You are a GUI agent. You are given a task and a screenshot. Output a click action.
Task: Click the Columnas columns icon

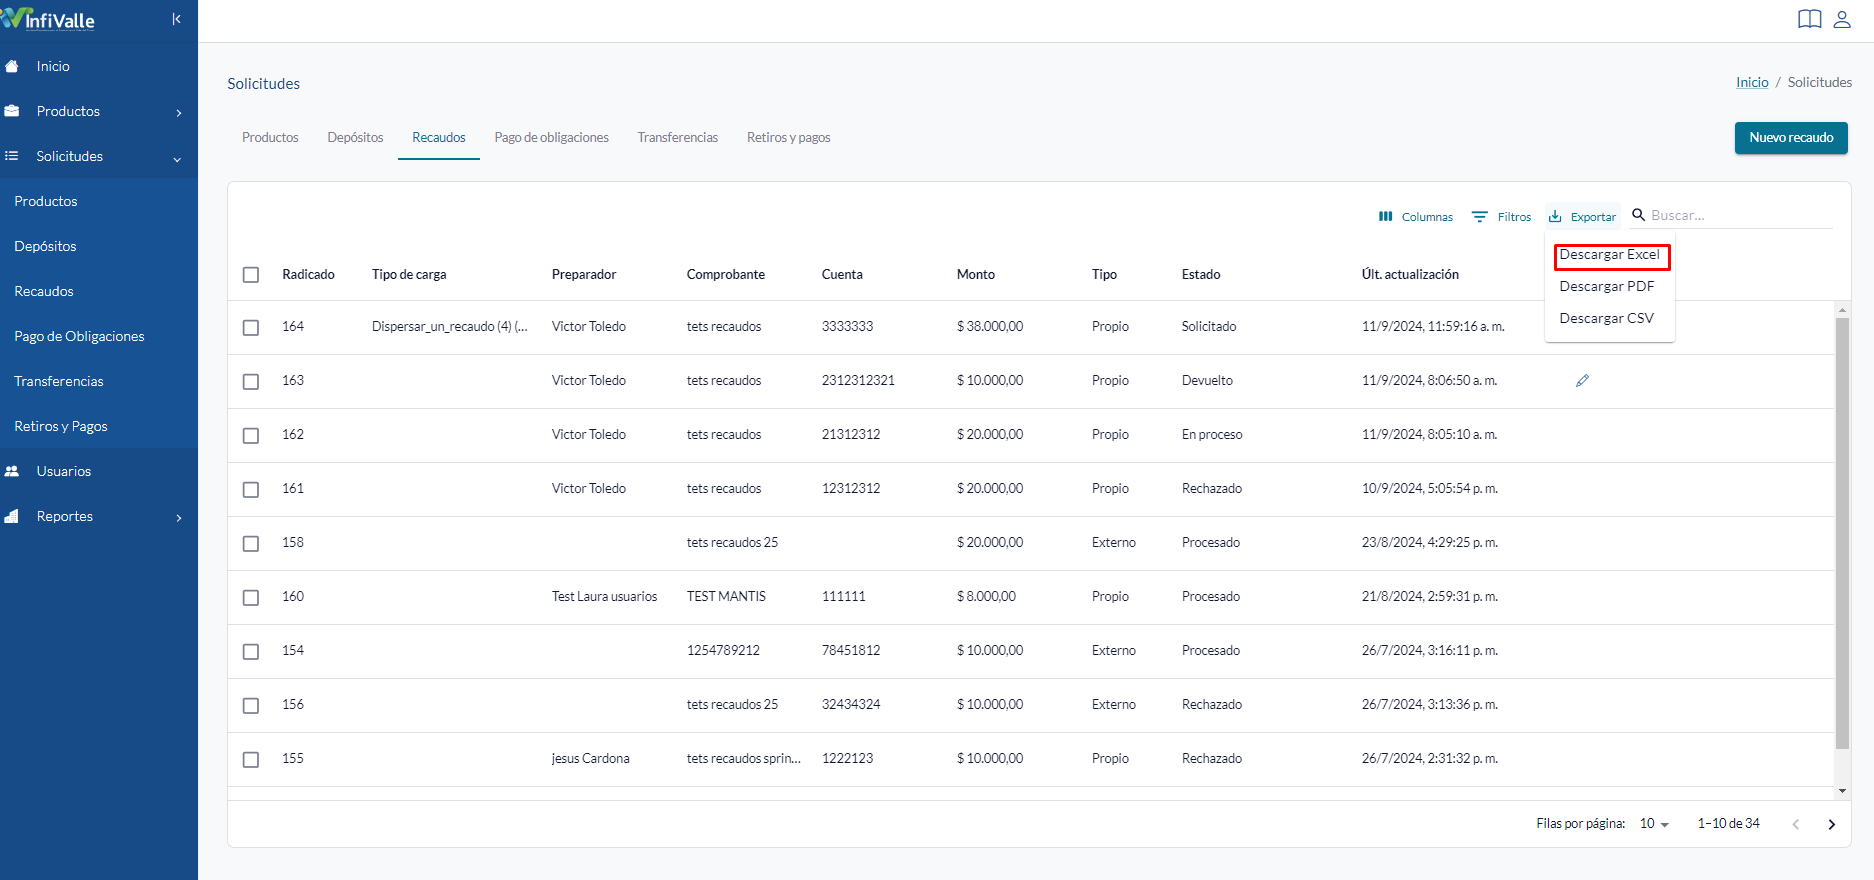1386,216
